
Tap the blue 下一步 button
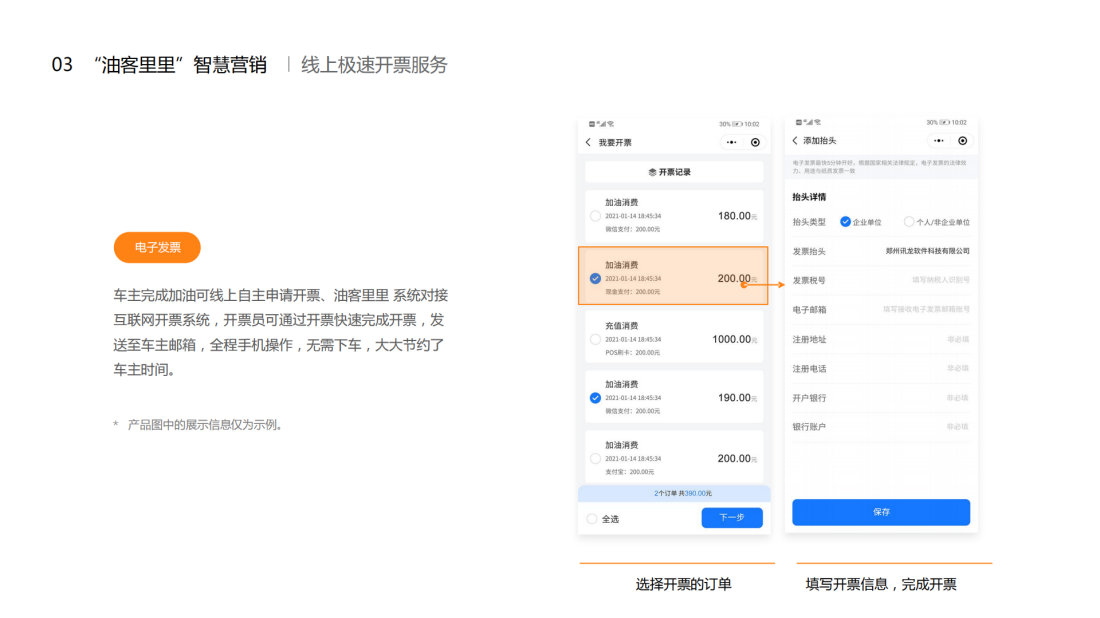(732, 518)
